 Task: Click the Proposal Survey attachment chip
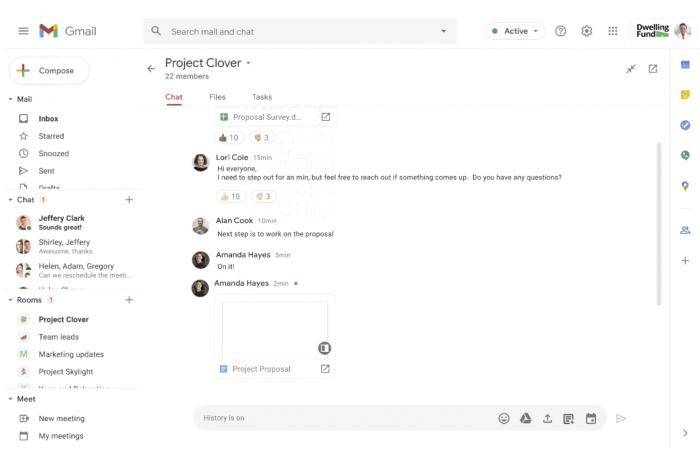[x=275, y=117]
